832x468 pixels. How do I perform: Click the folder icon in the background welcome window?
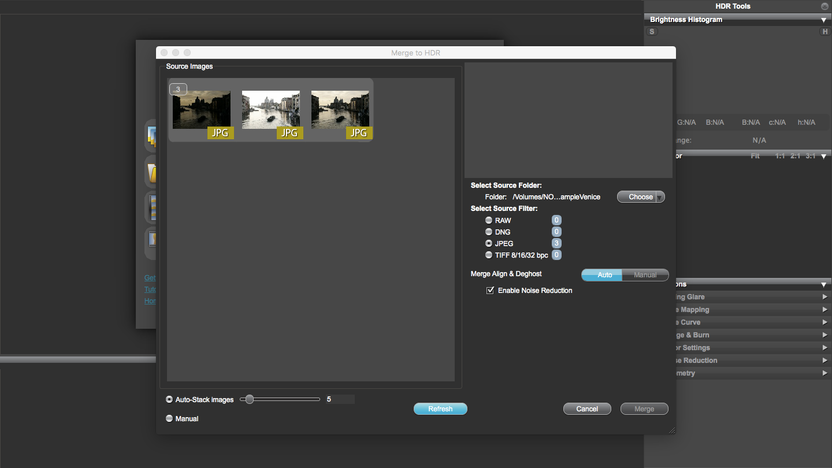tap(152, 173)
